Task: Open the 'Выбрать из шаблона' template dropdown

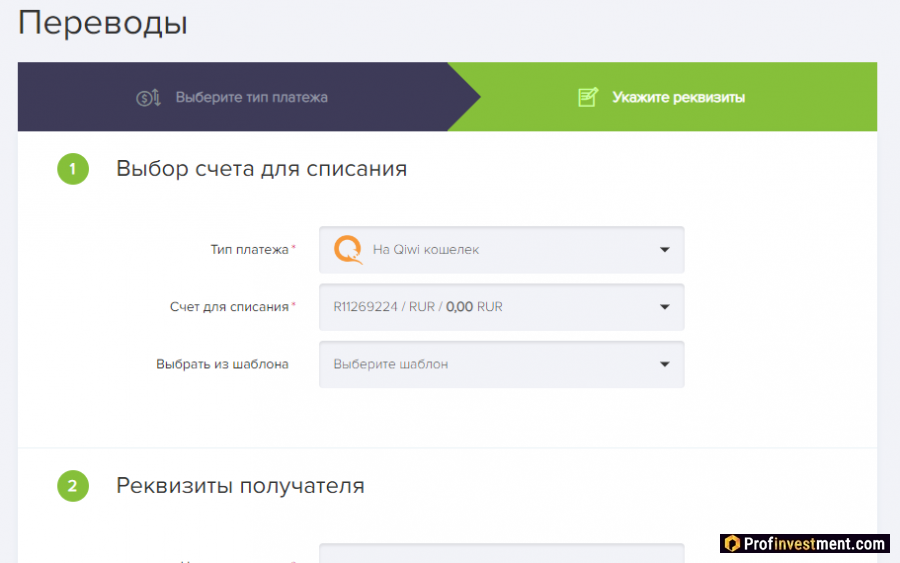Action: point(502,364)
